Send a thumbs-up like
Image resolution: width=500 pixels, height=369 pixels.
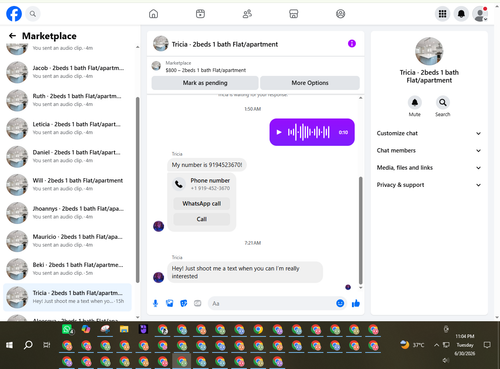(356, 303)
